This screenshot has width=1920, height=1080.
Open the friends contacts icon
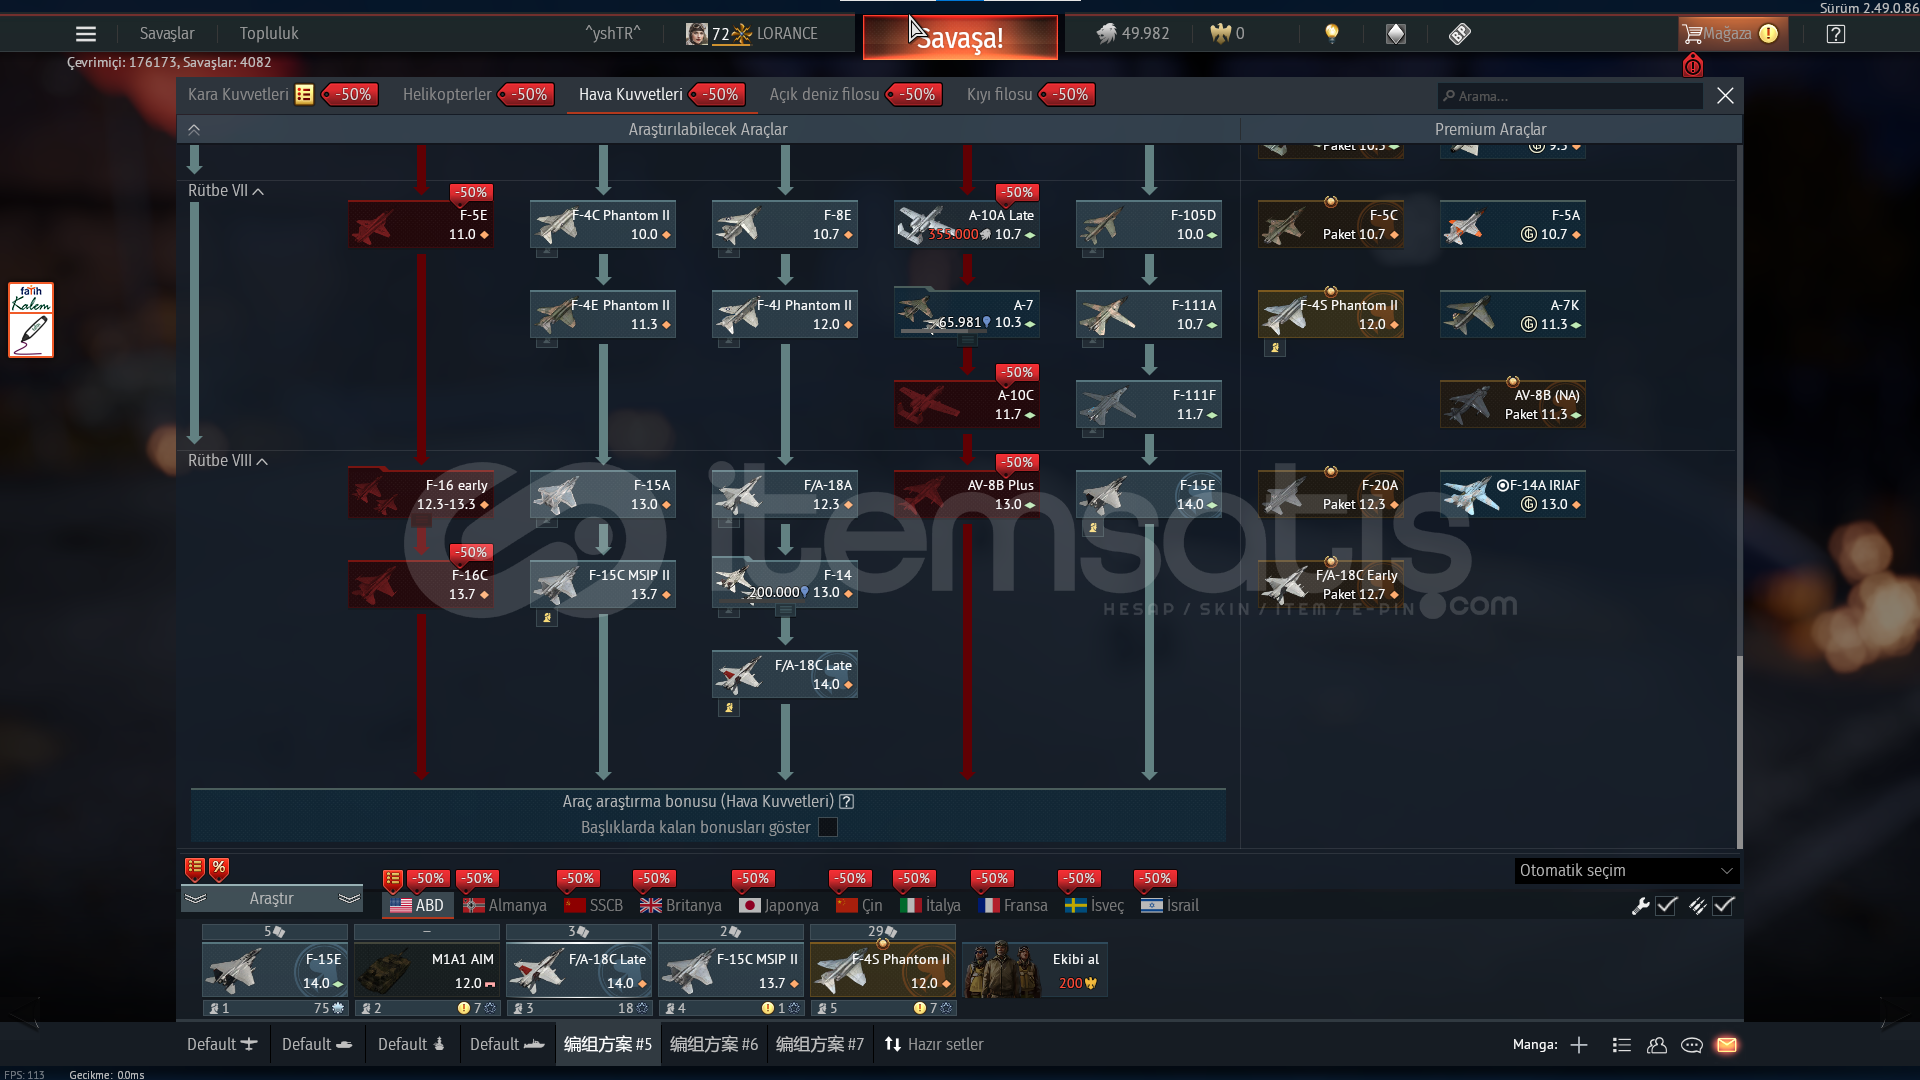click(1657, 1045)
